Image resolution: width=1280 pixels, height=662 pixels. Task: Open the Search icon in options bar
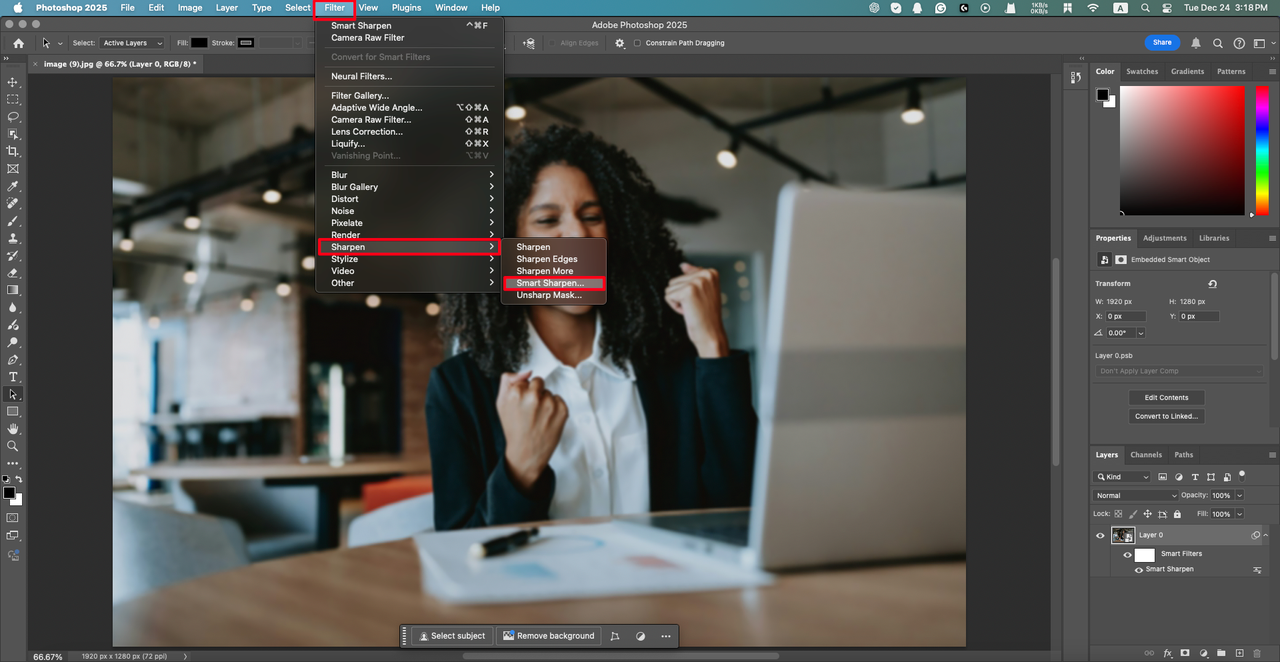tap(1217, 43)
